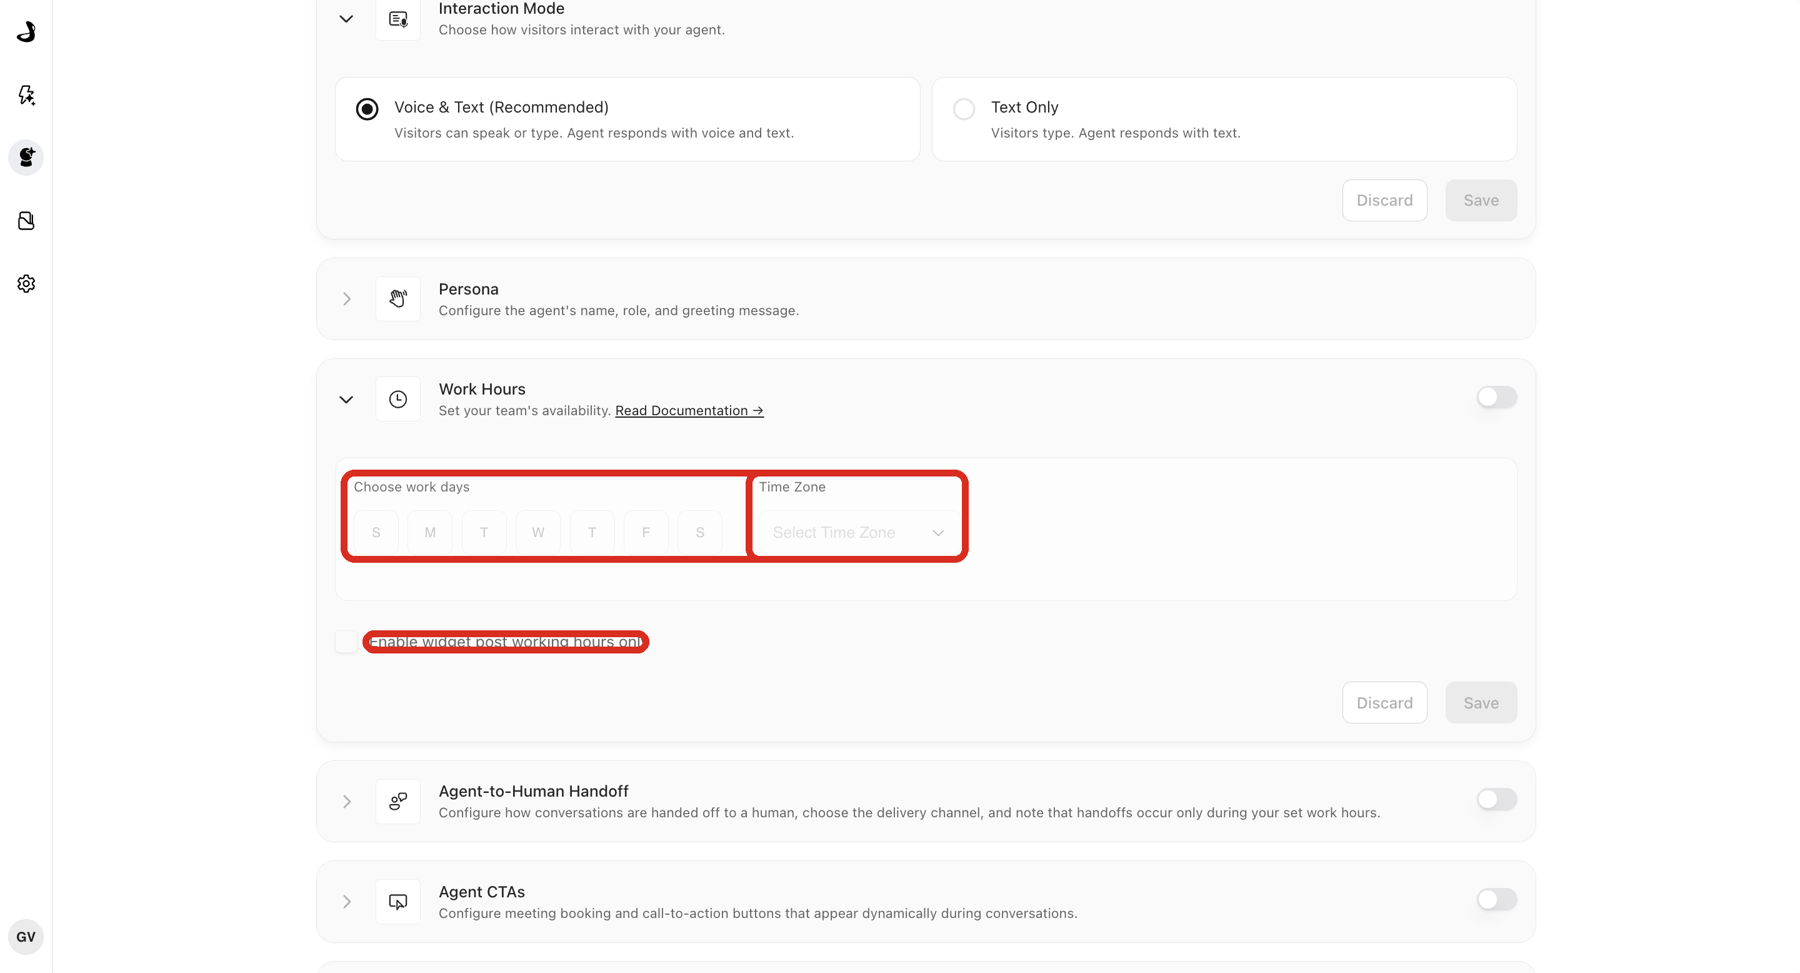
Task: Open the lightning sparkle sidebar icon
Action: 26,95
